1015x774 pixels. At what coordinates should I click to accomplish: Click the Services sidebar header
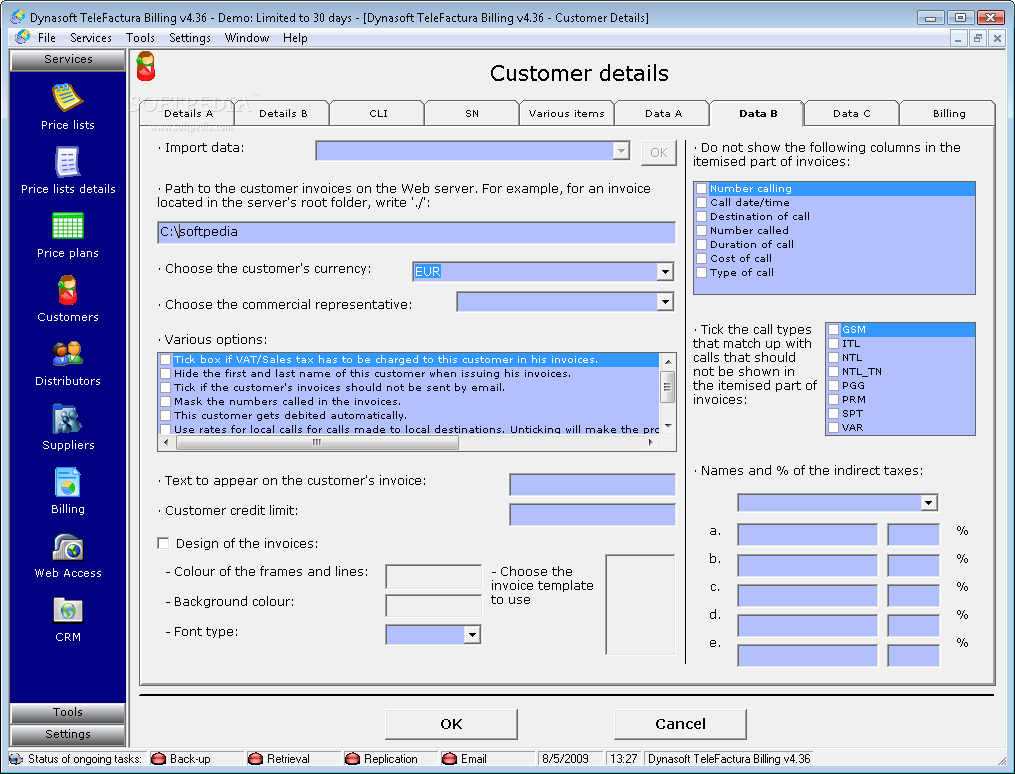click(67, 60)
